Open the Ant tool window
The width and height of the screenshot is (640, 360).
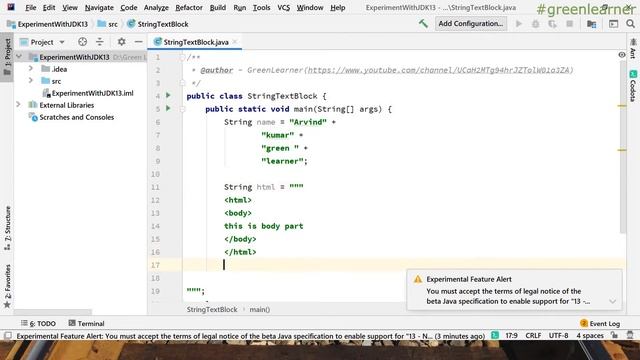click(x=633, y=48)
